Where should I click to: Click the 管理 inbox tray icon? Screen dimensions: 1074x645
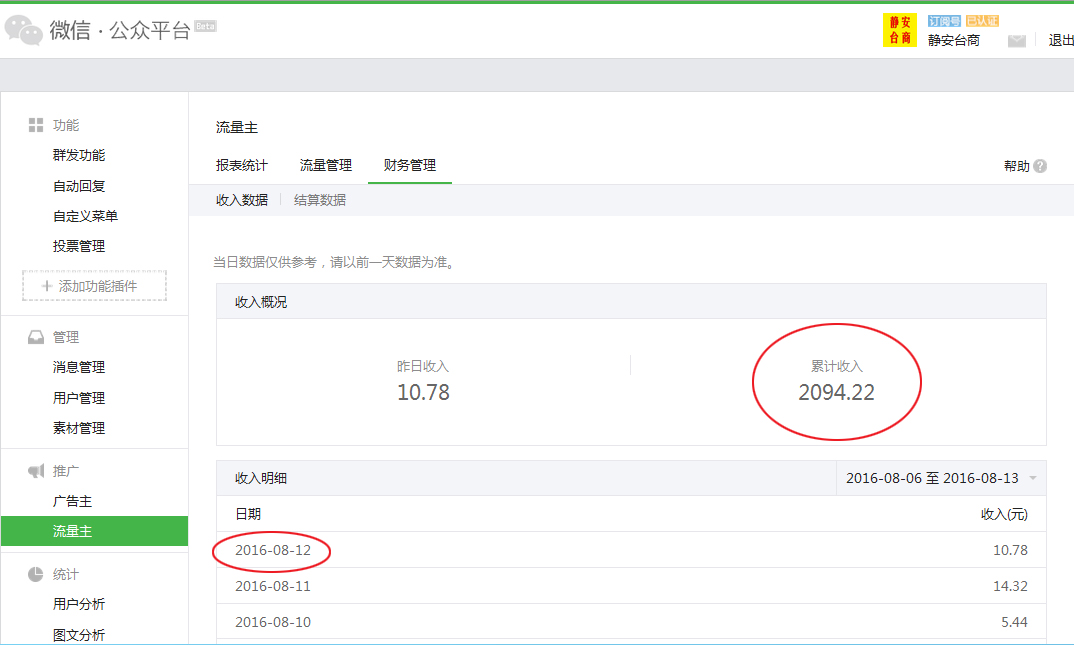36,337
